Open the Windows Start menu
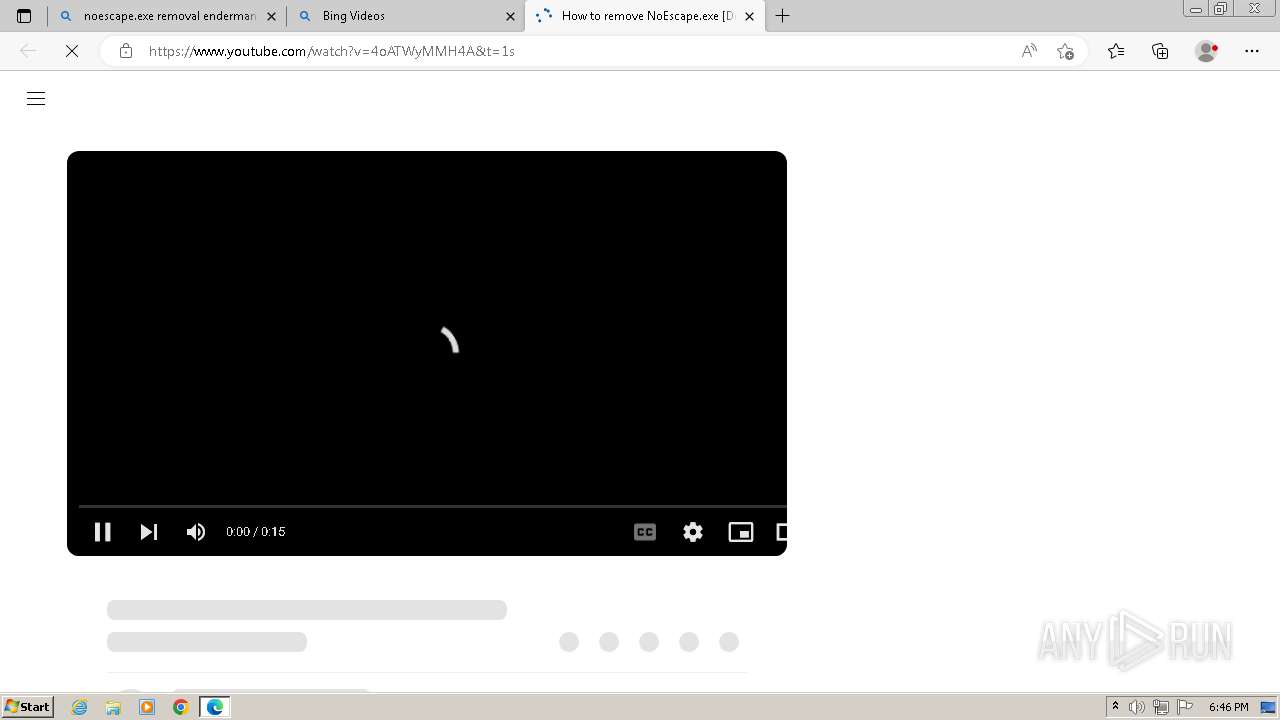This screenshot has height=720, width=1280. [27, 707]
